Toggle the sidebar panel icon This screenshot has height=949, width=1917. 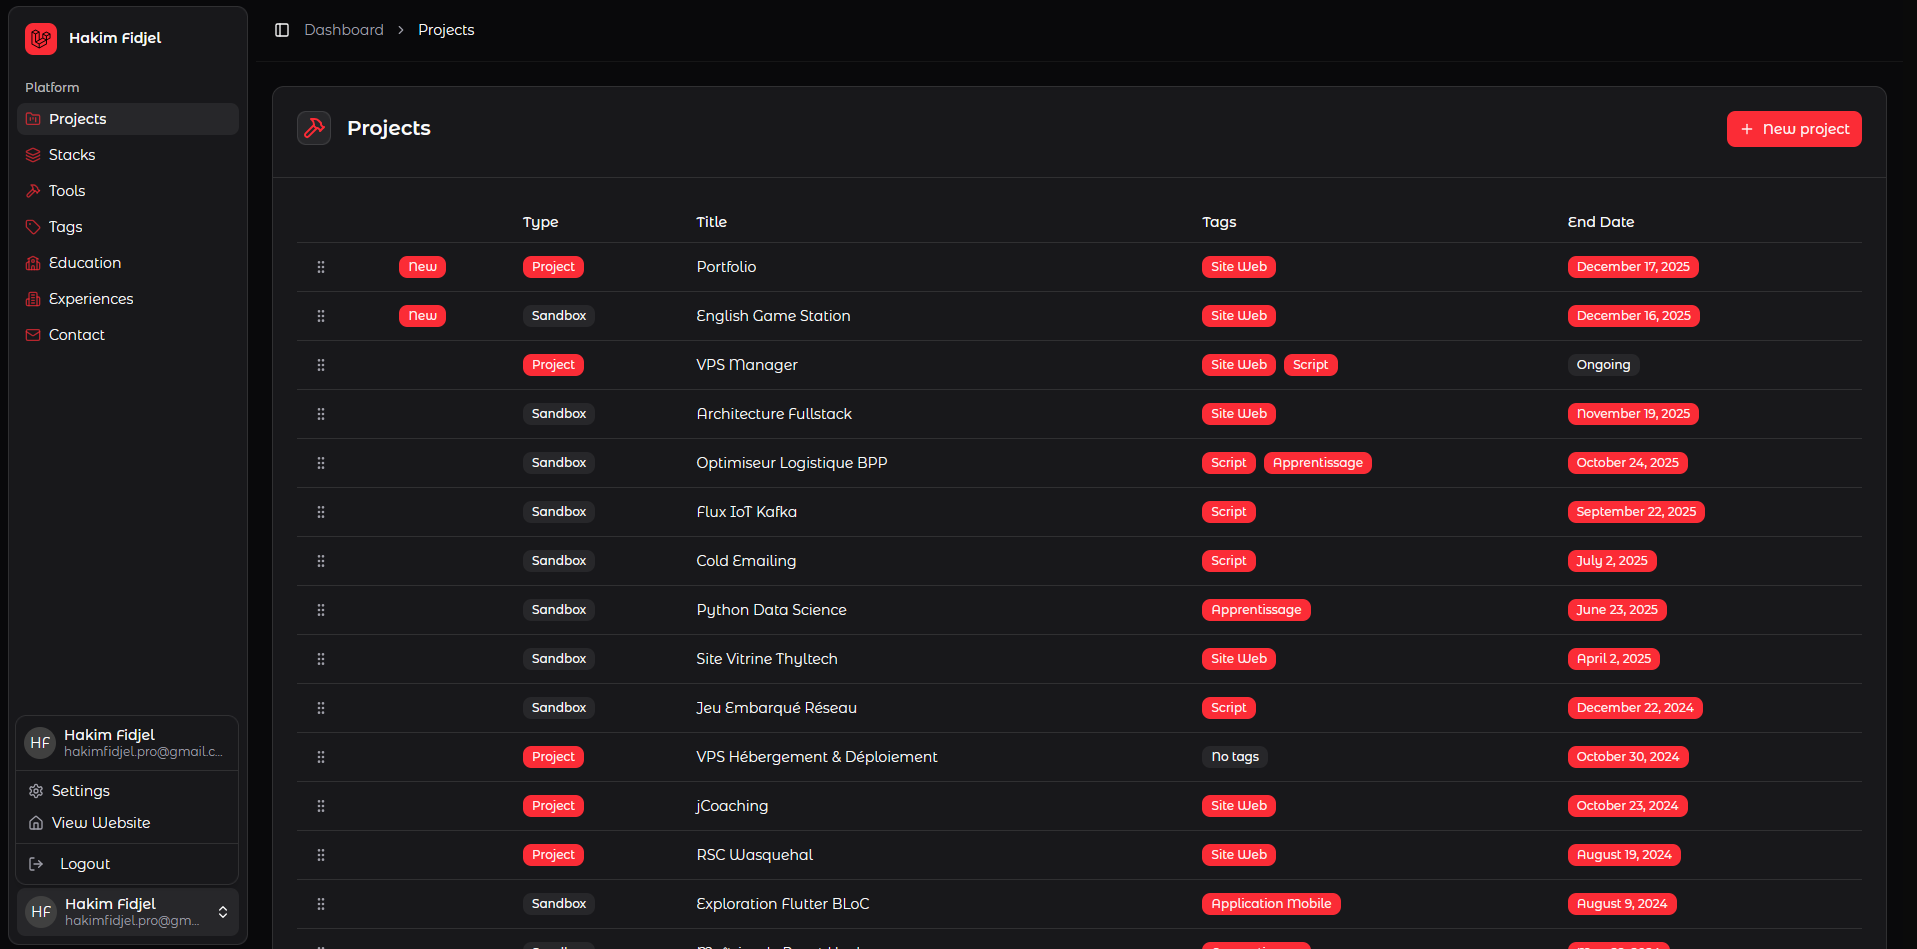pyautogui.click(x=282, y=30)
